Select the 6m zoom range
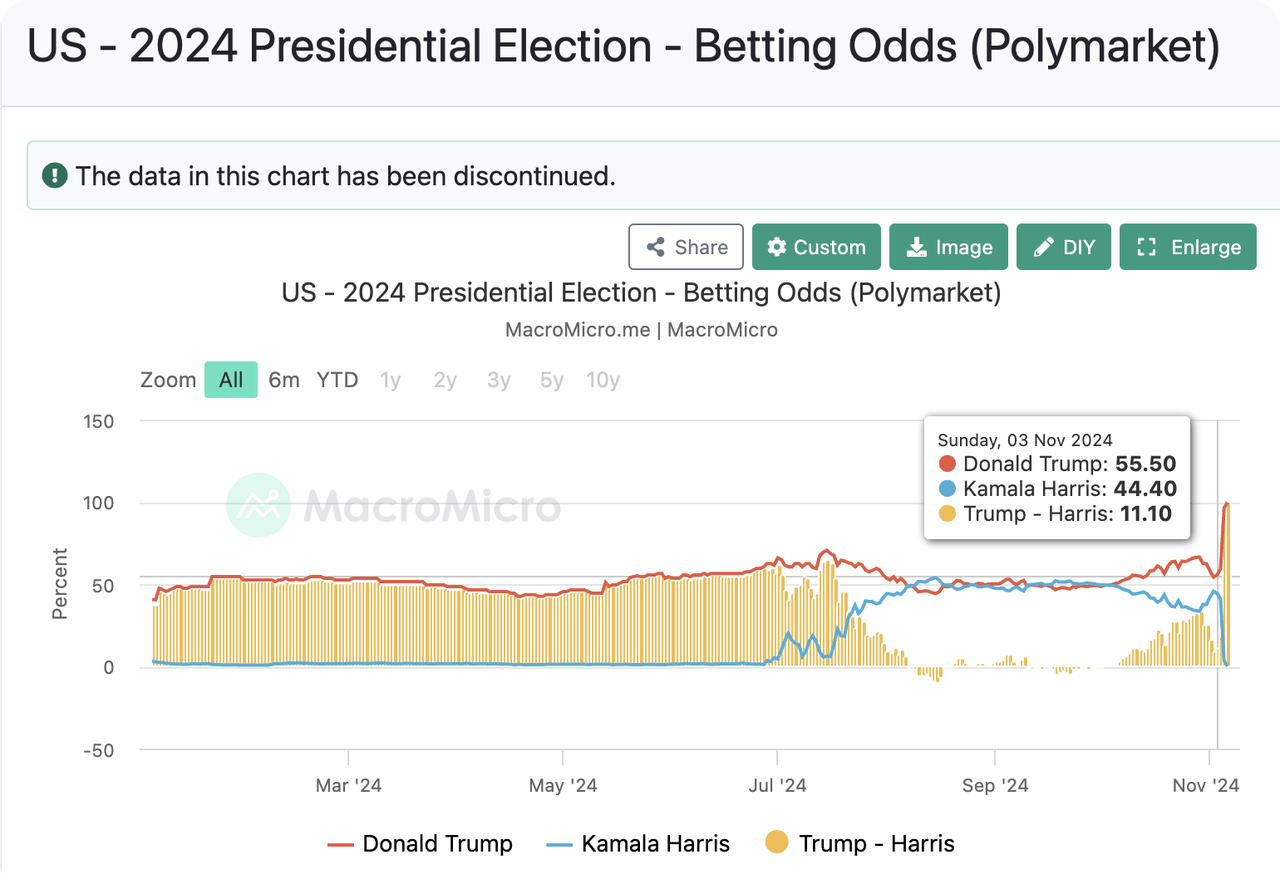The height and width of the screenshot is (894, 1280). (284, 380)
